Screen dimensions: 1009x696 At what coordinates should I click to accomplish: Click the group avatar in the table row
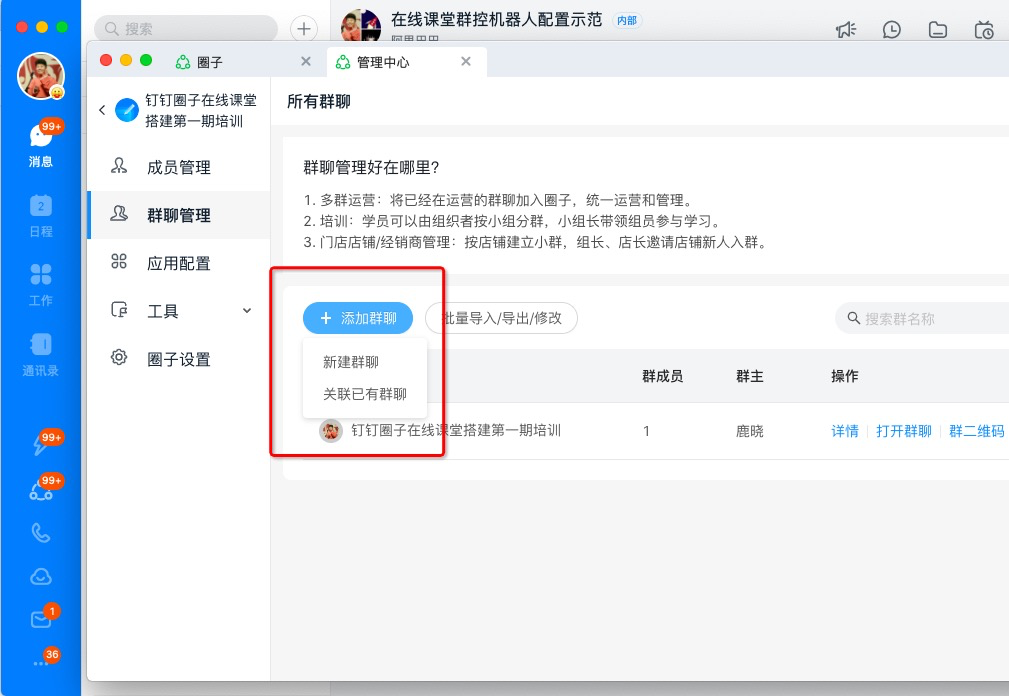coord(331,430)
